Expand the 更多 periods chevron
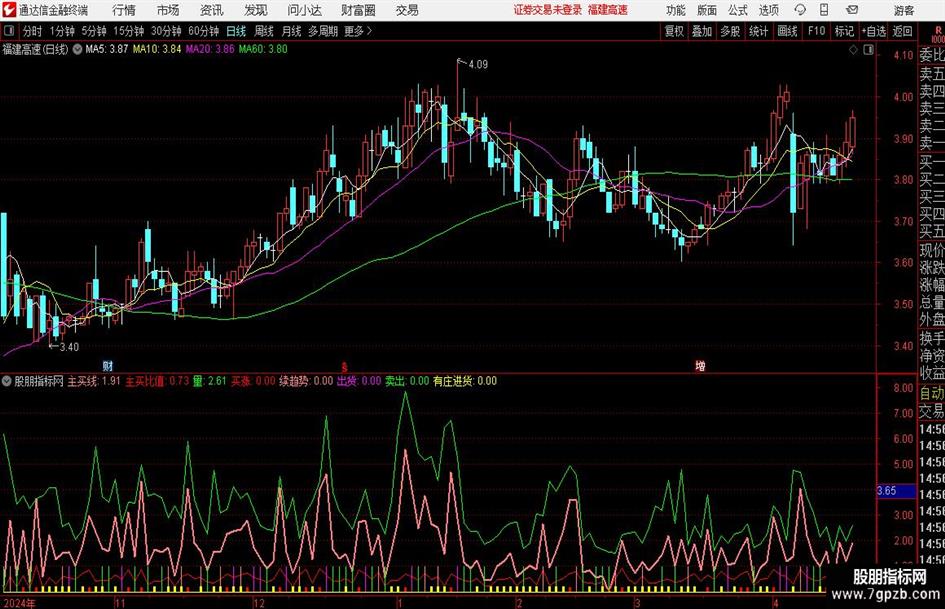The width and height of the screenshot is (945, 609). [x=369, y=31]
